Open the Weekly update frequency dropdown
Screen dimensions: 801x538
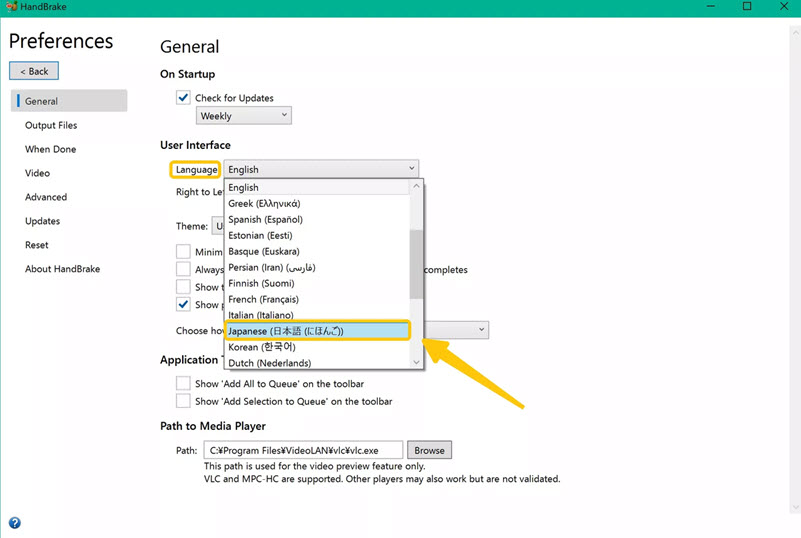(244, 116)
